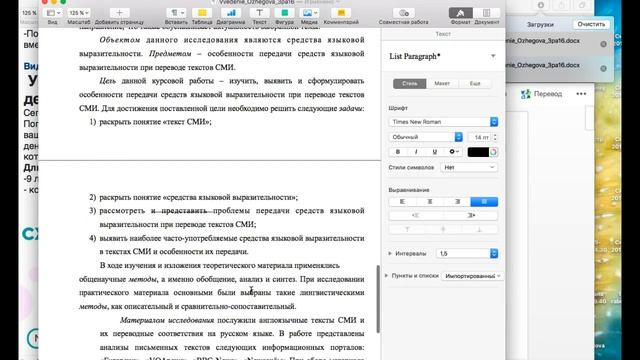Switch to the Стиль tab
Viewport: 640px width, 360px height.
click(x=409, y=83)
